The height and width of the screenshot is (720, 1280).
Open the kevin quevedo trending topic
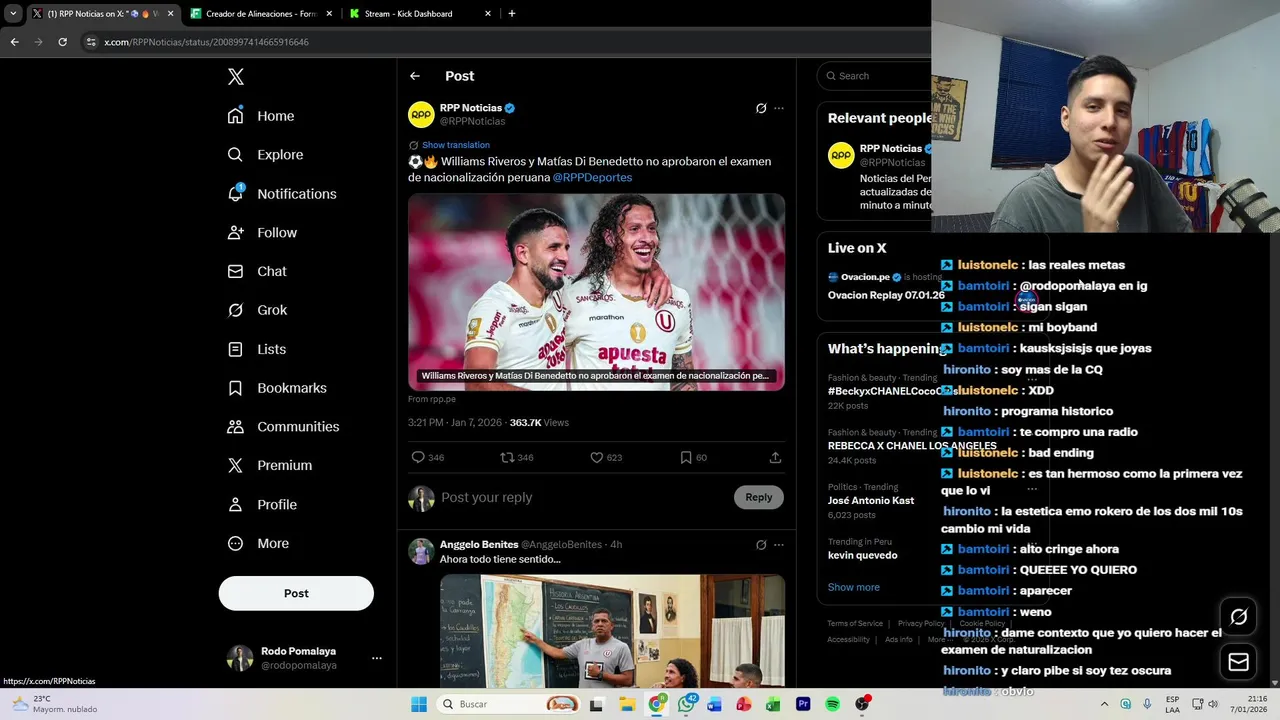pyautogui.click(x=863, y=555)
